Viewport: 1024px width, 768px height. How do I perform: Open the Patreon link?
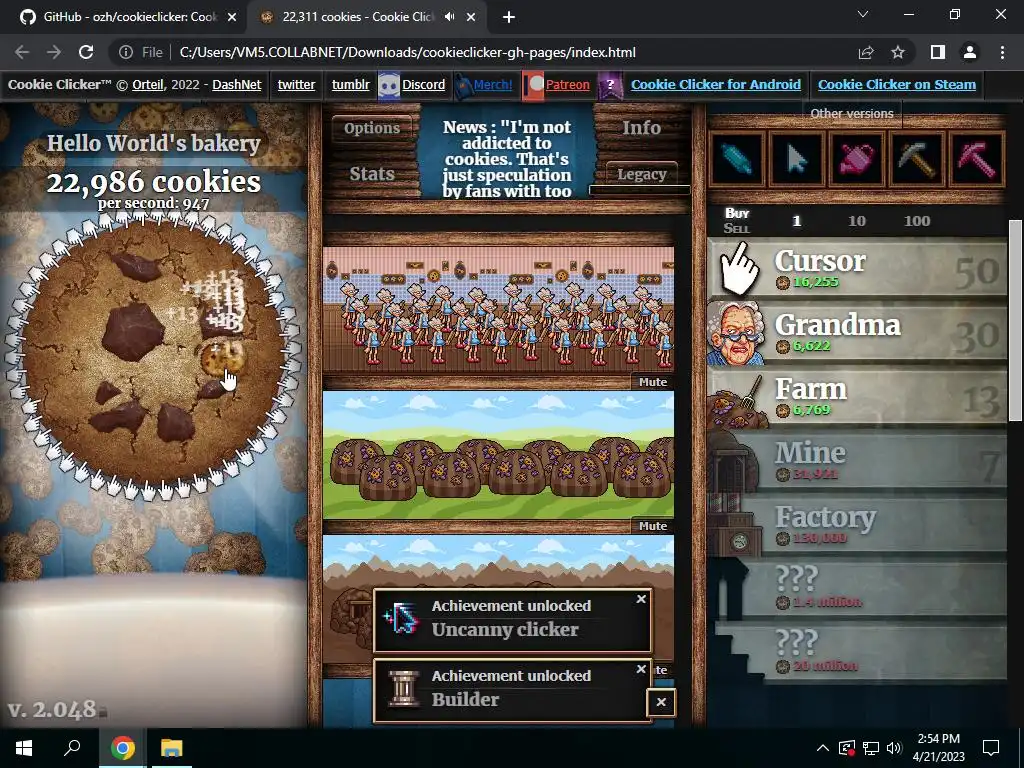tap(567, 84)
